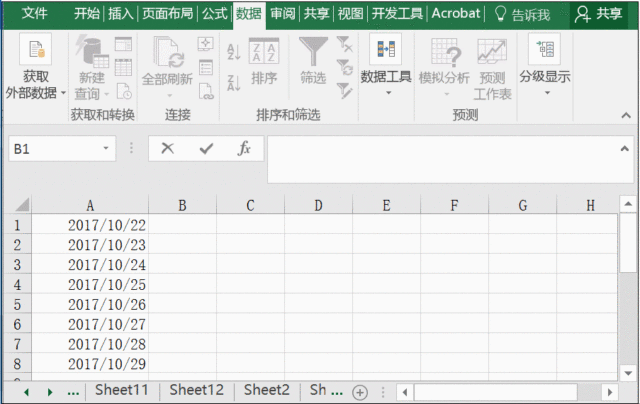Screen dimensions: 640x404
Task: Select cell containing 2017/10/29
Action: (90, 364)
